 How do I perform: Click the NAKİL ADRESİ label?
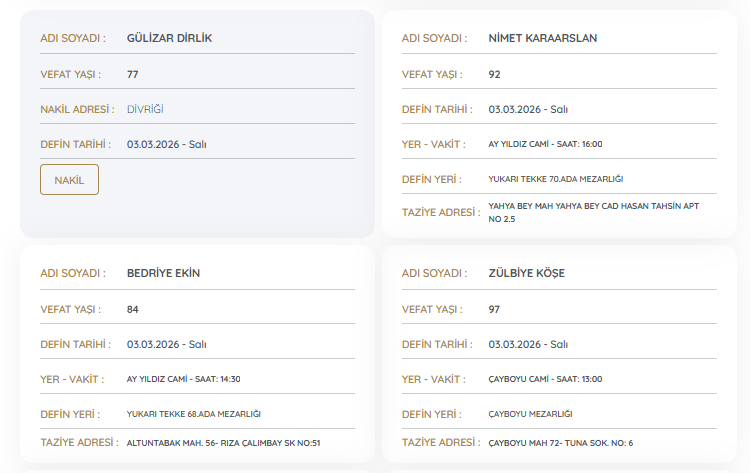click(75, 109)
